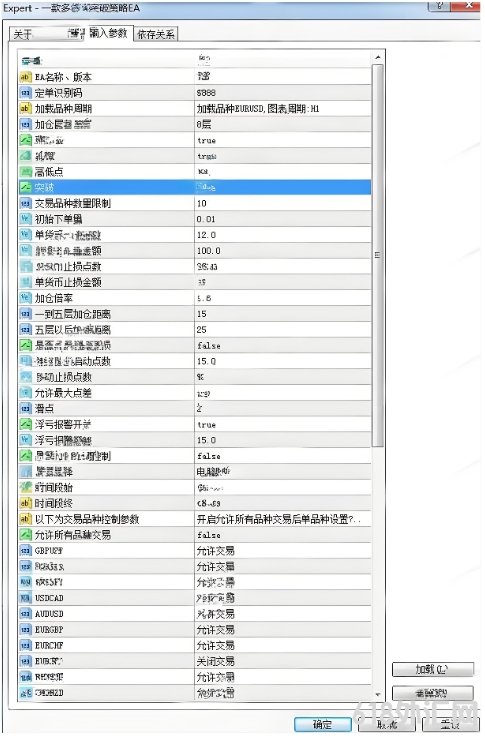485x738 pixels.
Task: Click the icon beside 加仓倍率 parameter
Action: (x=25, y=298)
